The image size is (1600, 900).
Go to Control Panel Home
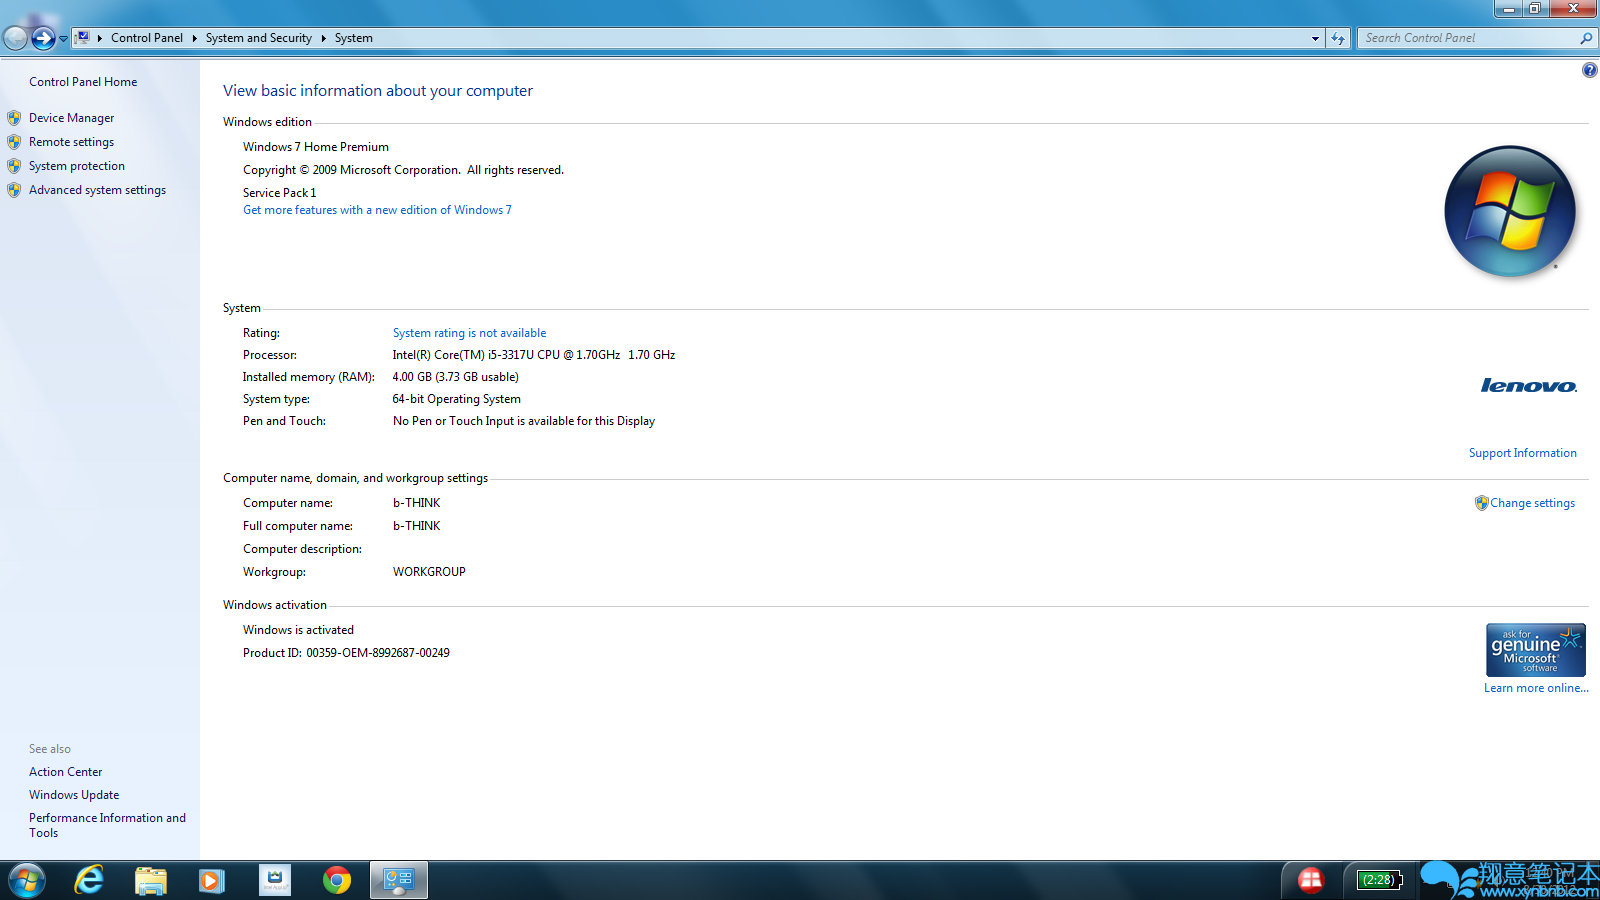point(83,82)
